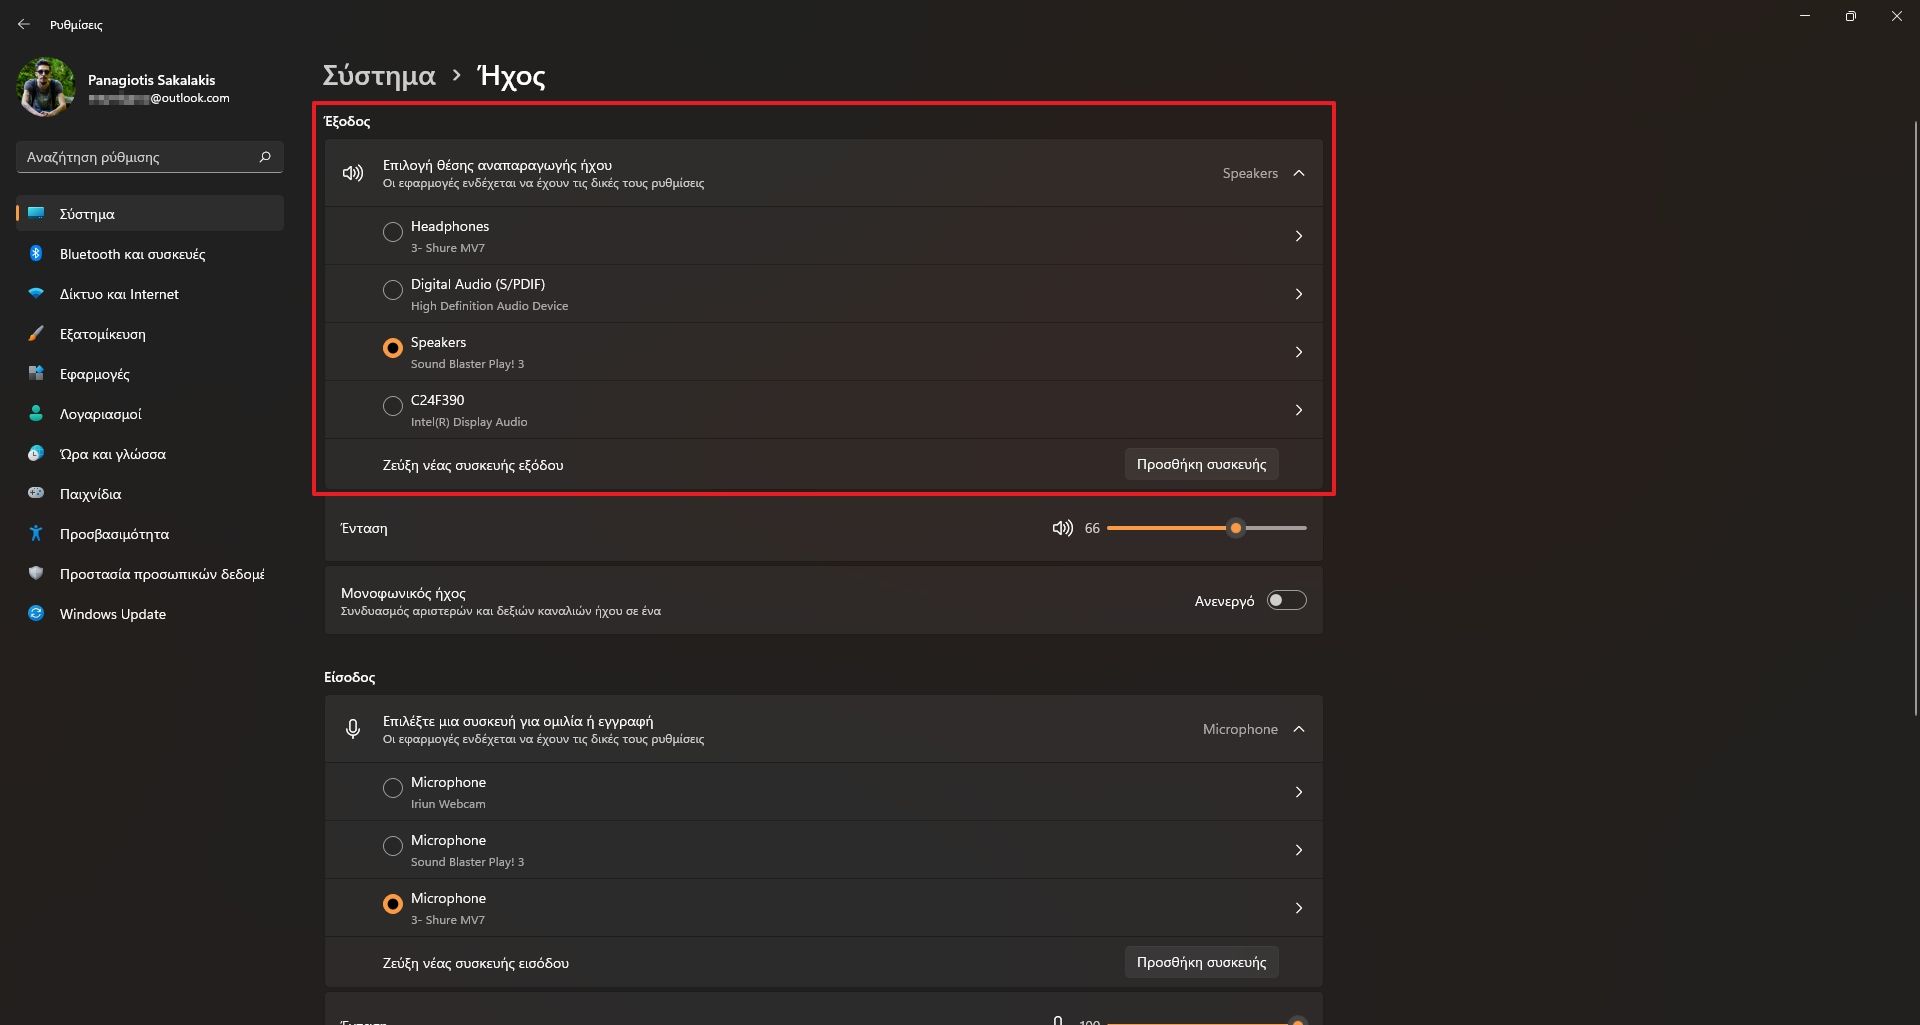The image size is (1920, 1025).
Task: Go to Windows Update section
Action: [112, 614]
